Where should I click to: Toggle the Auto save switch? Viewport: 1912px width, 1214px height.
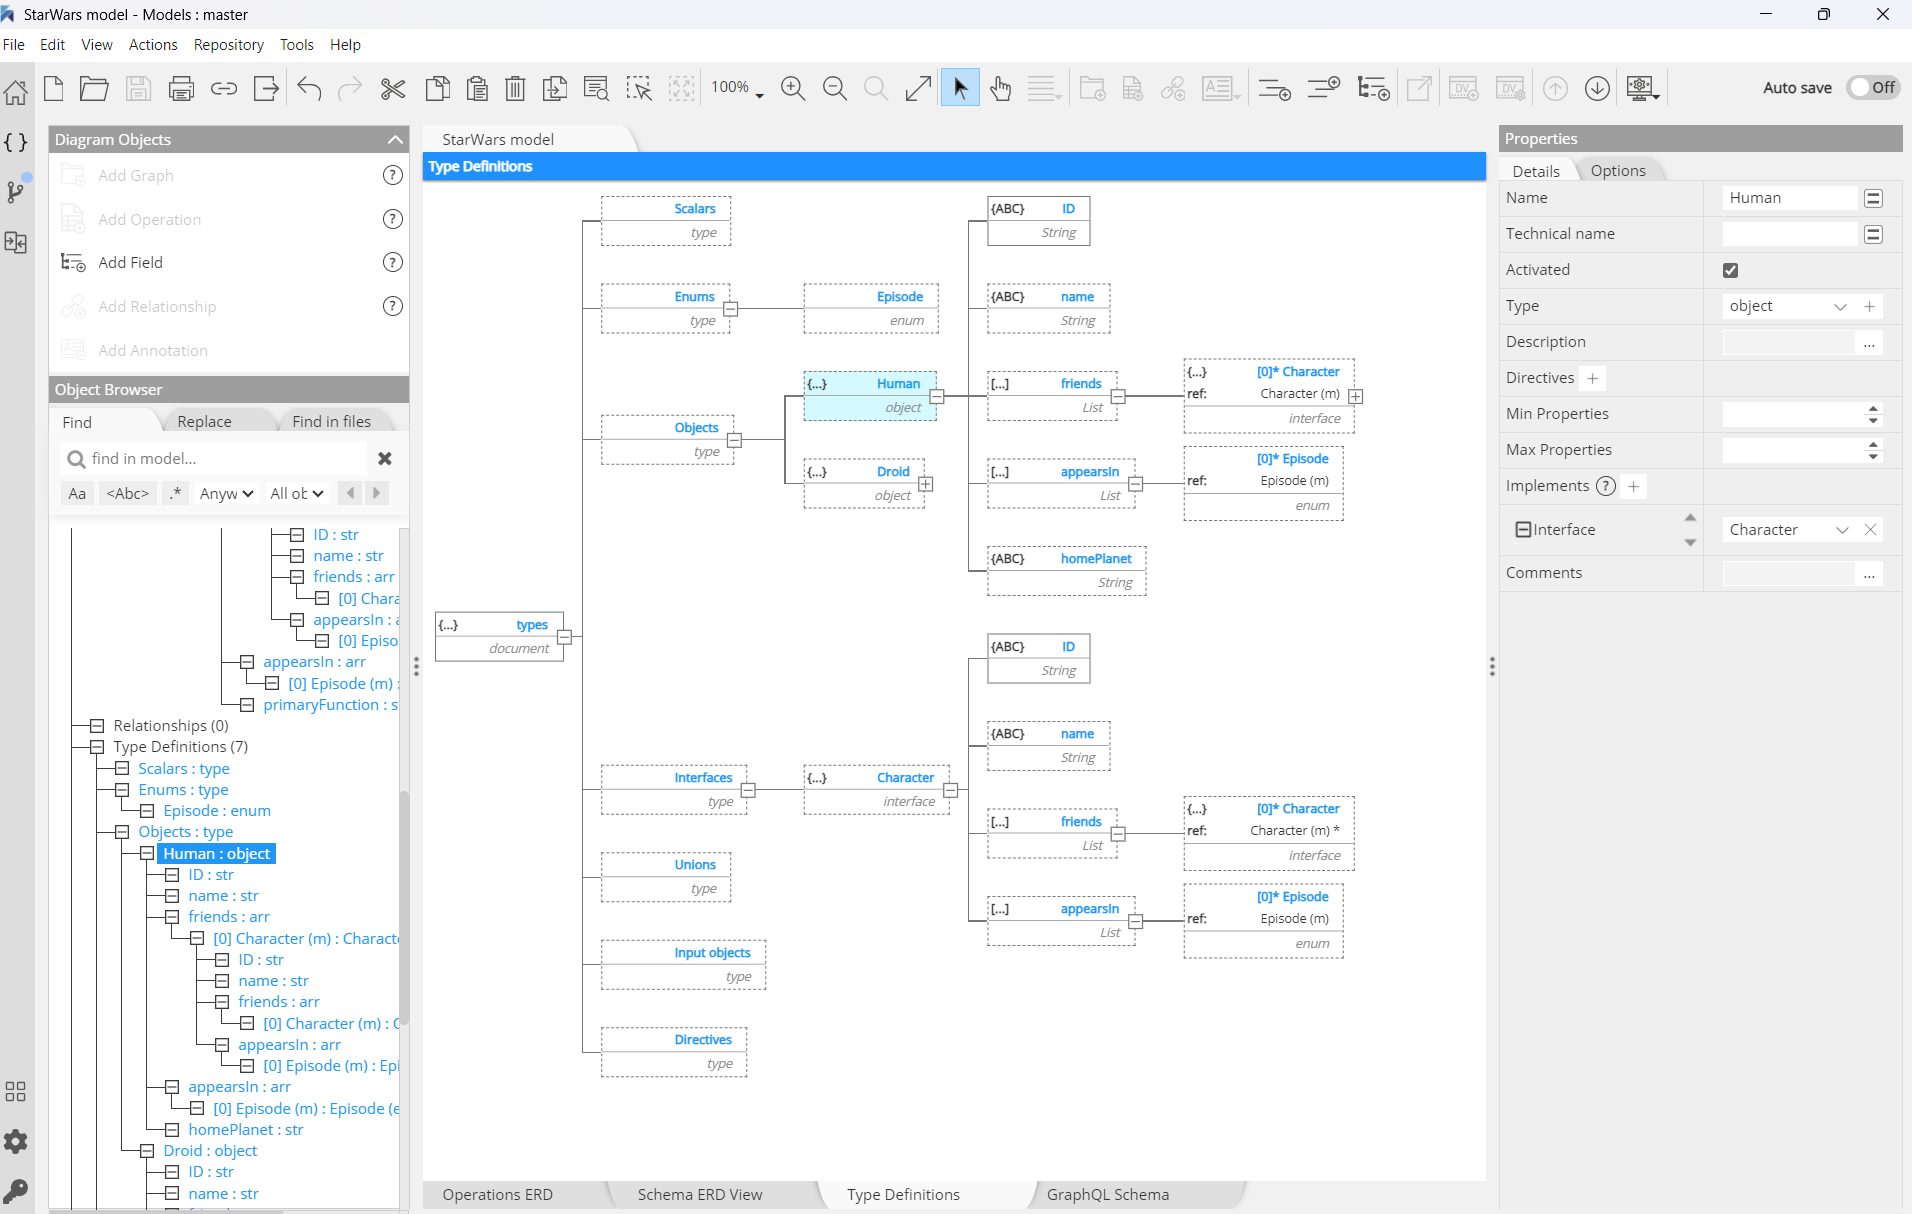tap(1873, 87)
